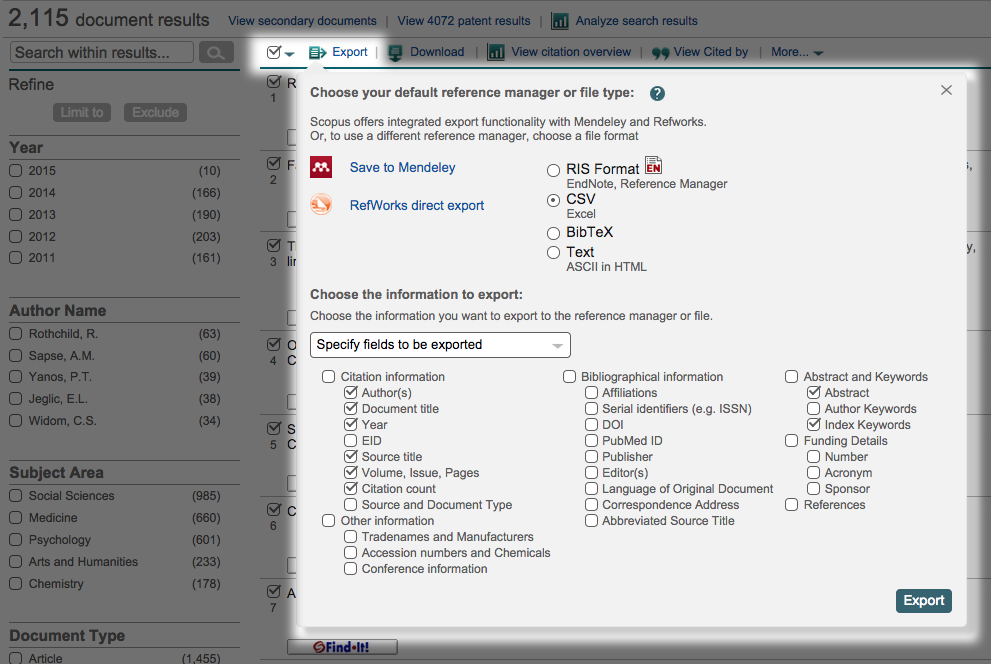Toggle result 1 selection checkbox
This screenshot has width=991, height=664.
(274, 81)
